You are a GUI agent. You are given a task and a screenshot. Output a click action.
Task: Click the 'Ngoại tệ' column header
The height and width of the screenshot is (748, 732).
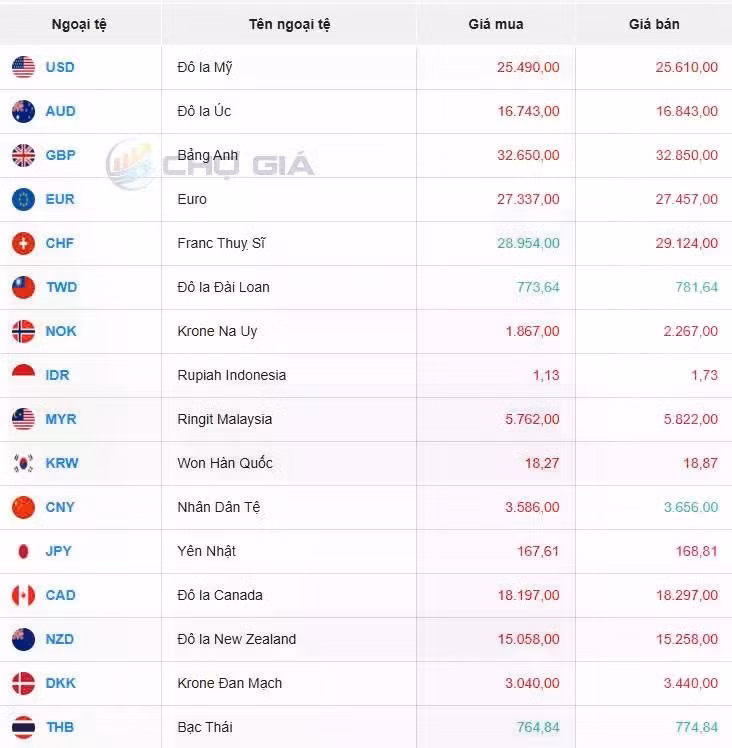click(x=79, y=24)
